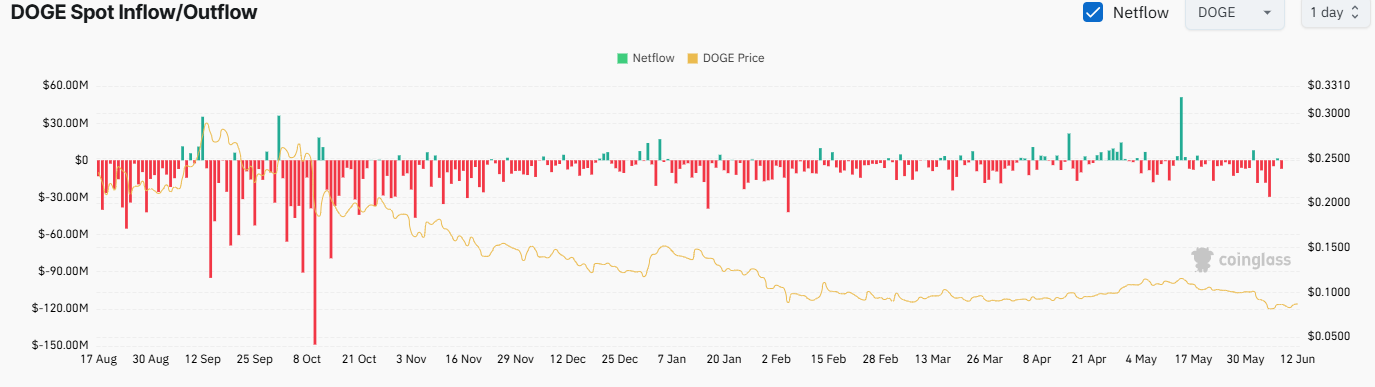Click the 29 Nov date label
Viewport: 1375px width, 387px height.
pos(515,359)
